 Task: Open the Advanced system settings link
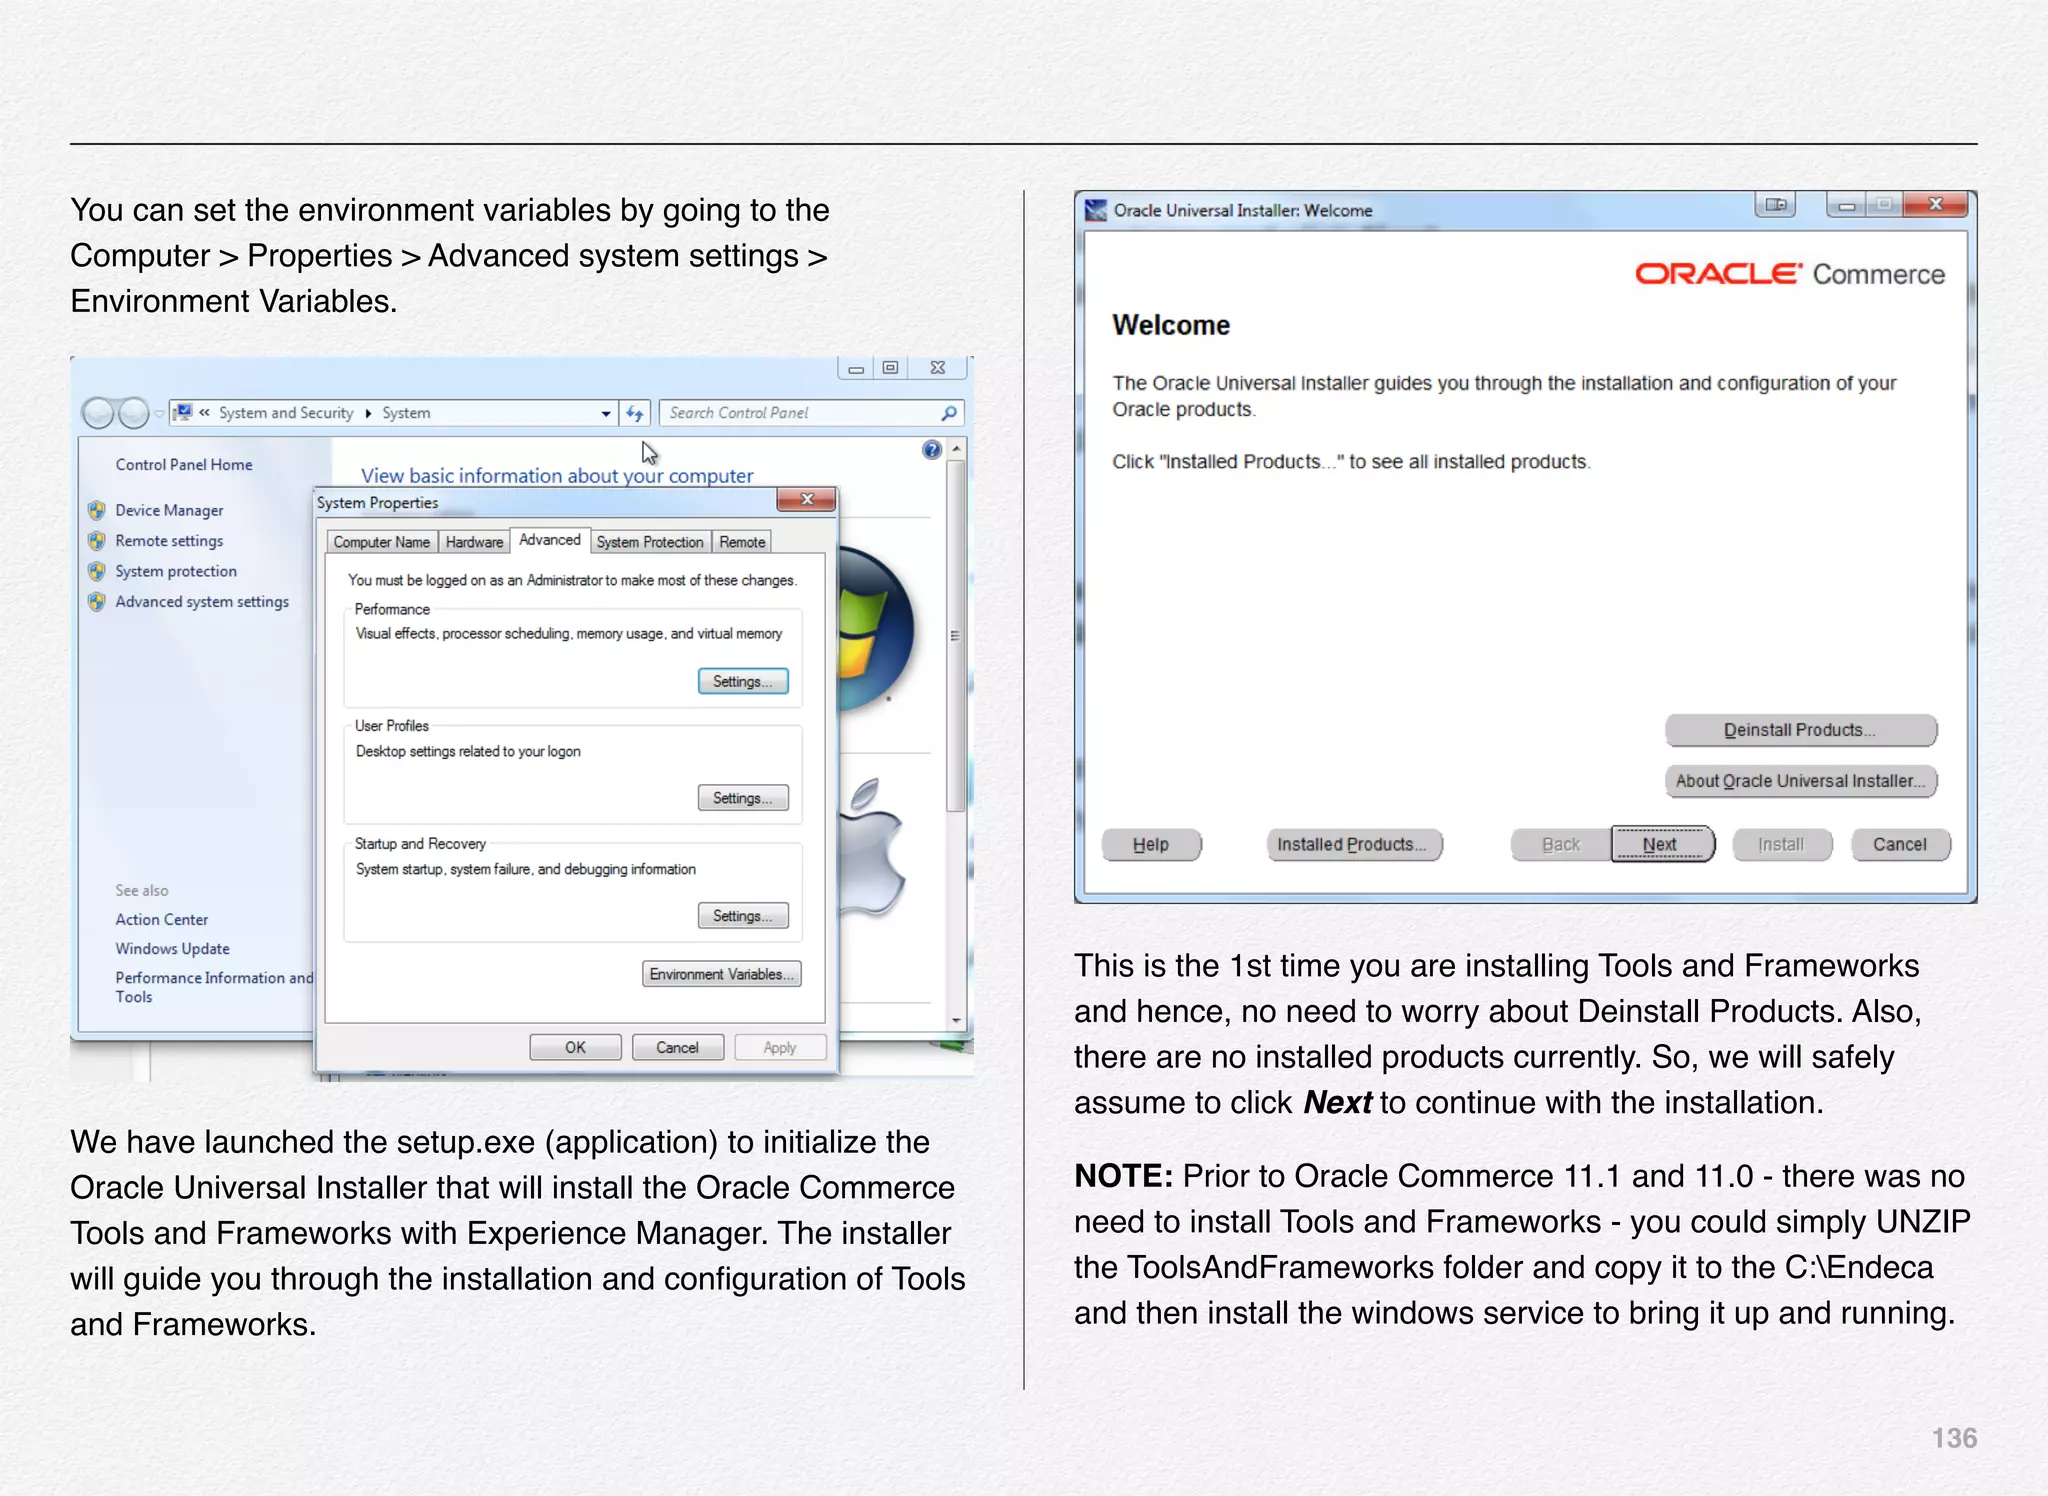coord(202,602)
